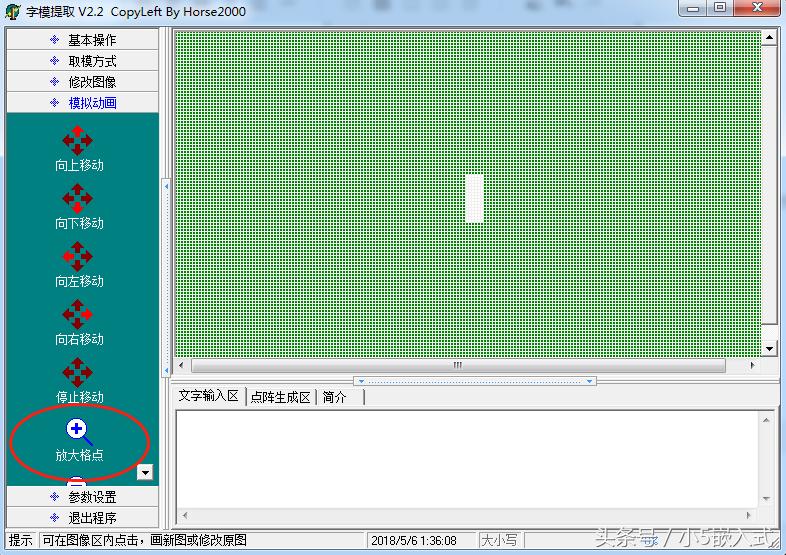This screenshot has width=786, height=555.
Task: Switch to the 点阵生成区 tab
Action: [280, 397]
